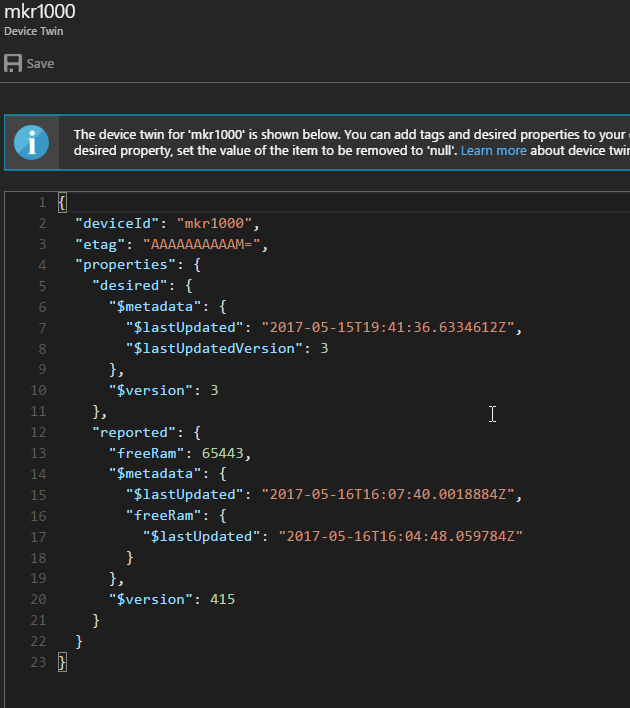Click line number 1 in the gutter
630x708 pixels.
click(x=42, y=202)
